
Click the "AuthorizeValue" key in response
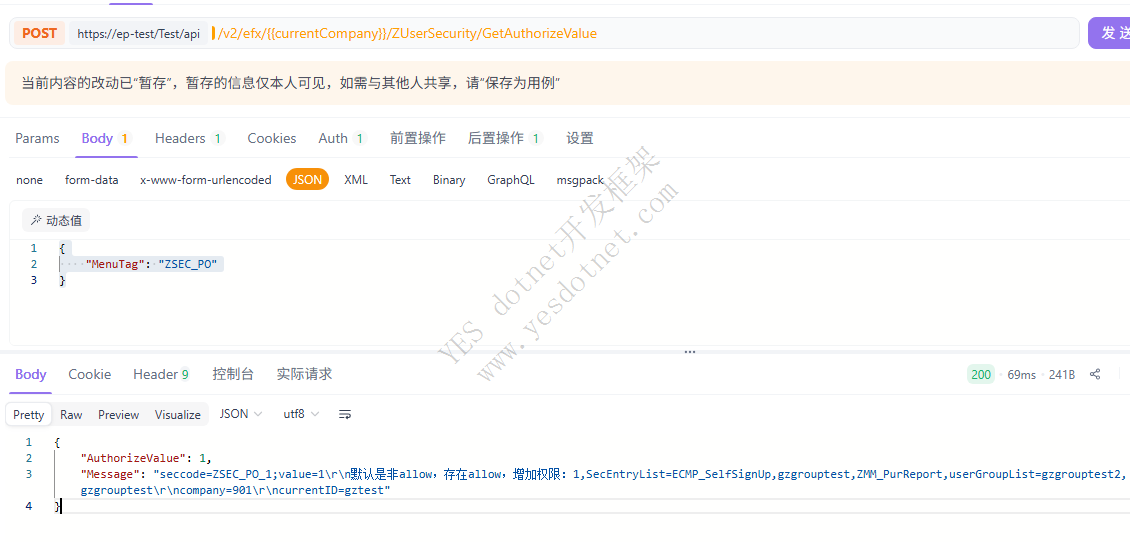coord(134,458)
